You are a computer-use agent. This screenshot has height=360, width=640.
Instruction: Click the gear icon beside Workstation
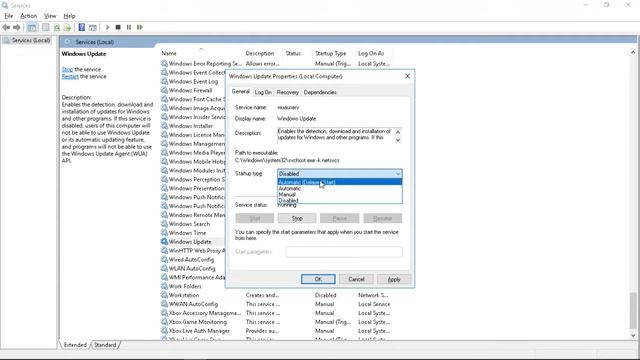[x=164, y=295]
